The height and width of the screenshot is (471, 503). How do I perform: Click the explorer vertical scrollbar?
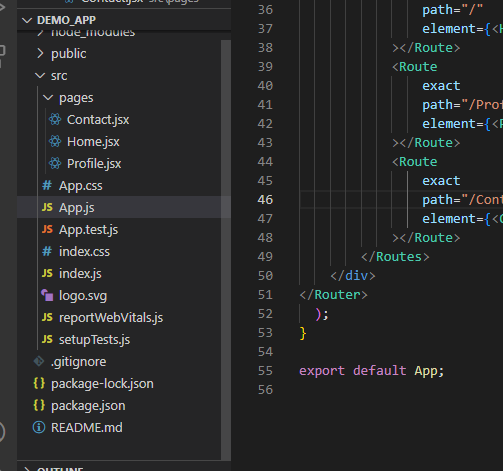point(226,250)
